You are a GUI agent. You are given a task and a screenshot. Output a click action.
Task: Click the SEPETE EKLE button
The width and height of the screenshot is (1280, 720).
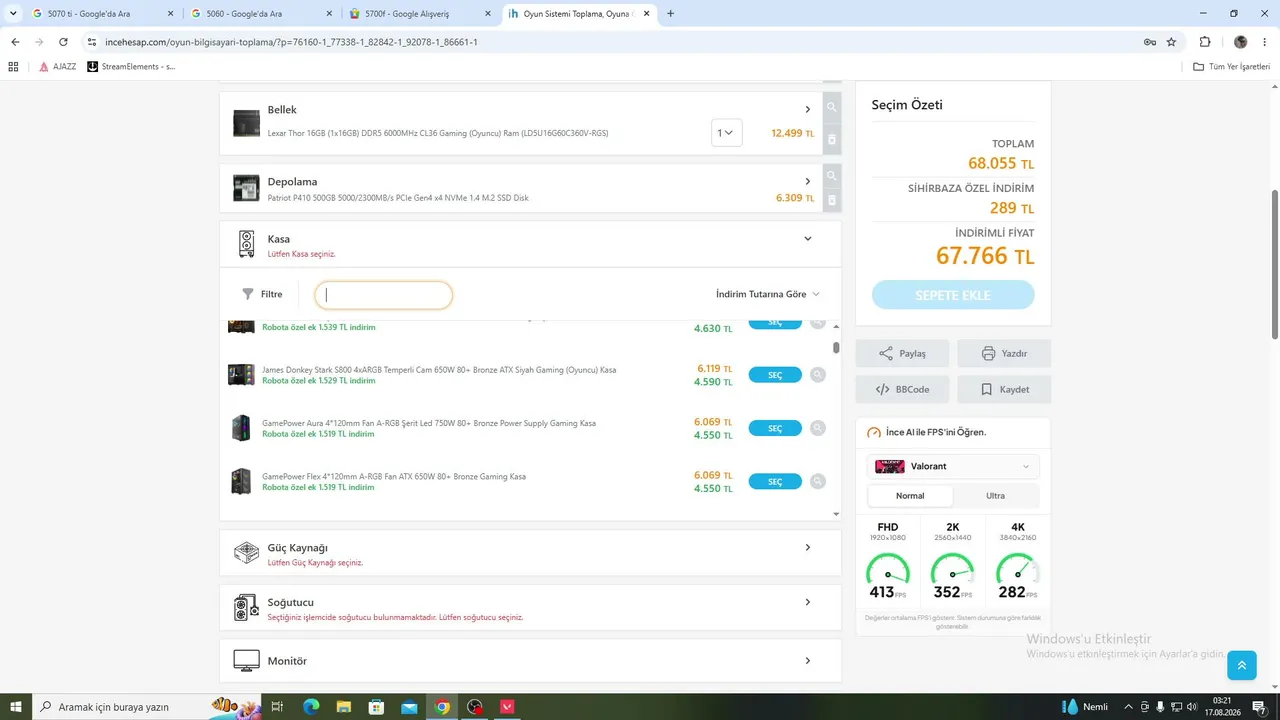[x=953, y=295]
